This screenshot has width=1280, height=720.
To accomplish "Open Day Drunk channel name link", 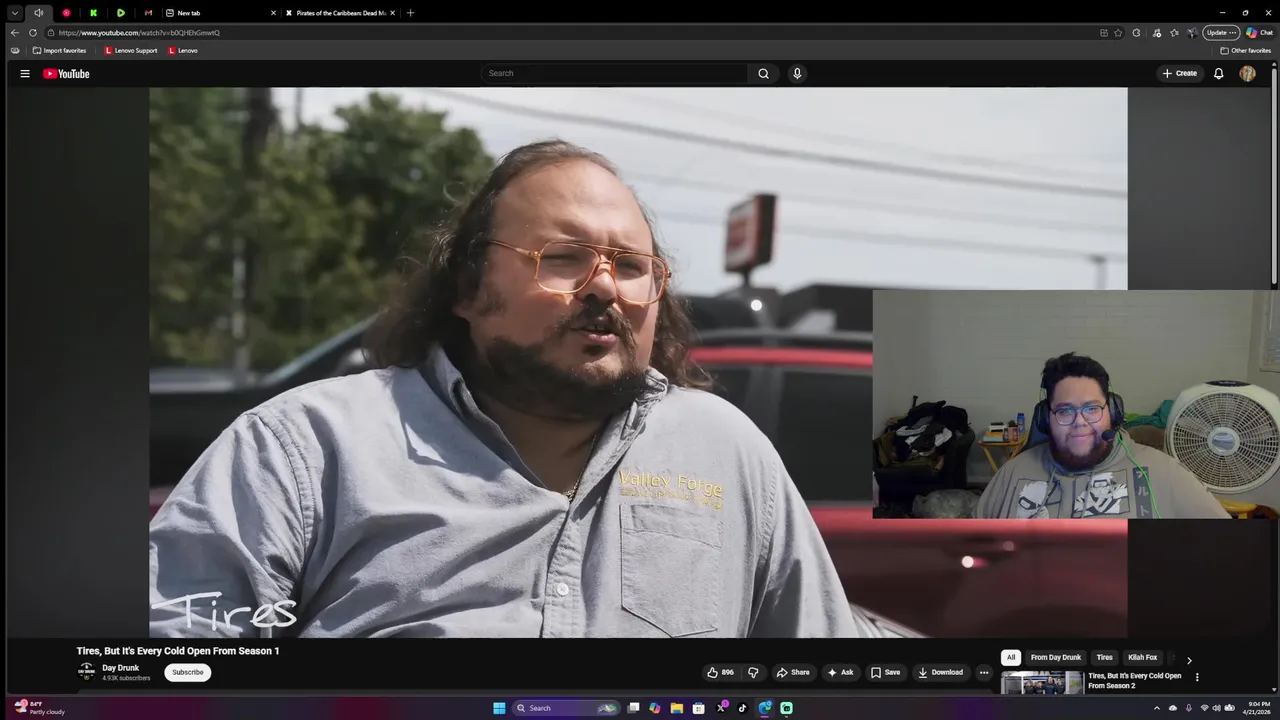I will pos(120,668).
